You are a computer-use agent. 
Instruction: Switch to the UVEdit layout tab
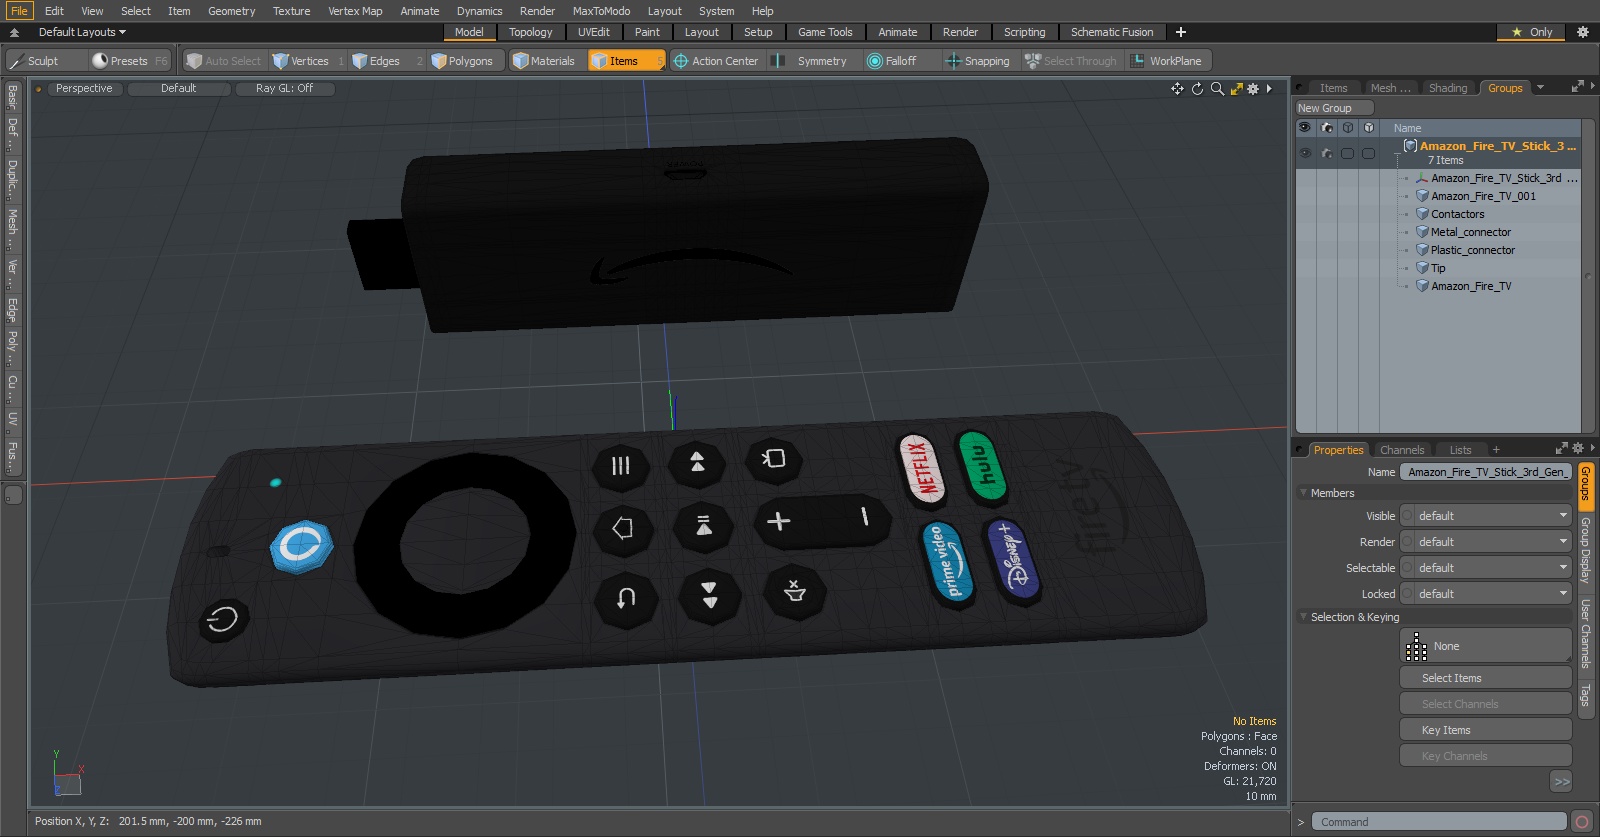(593, 32)
